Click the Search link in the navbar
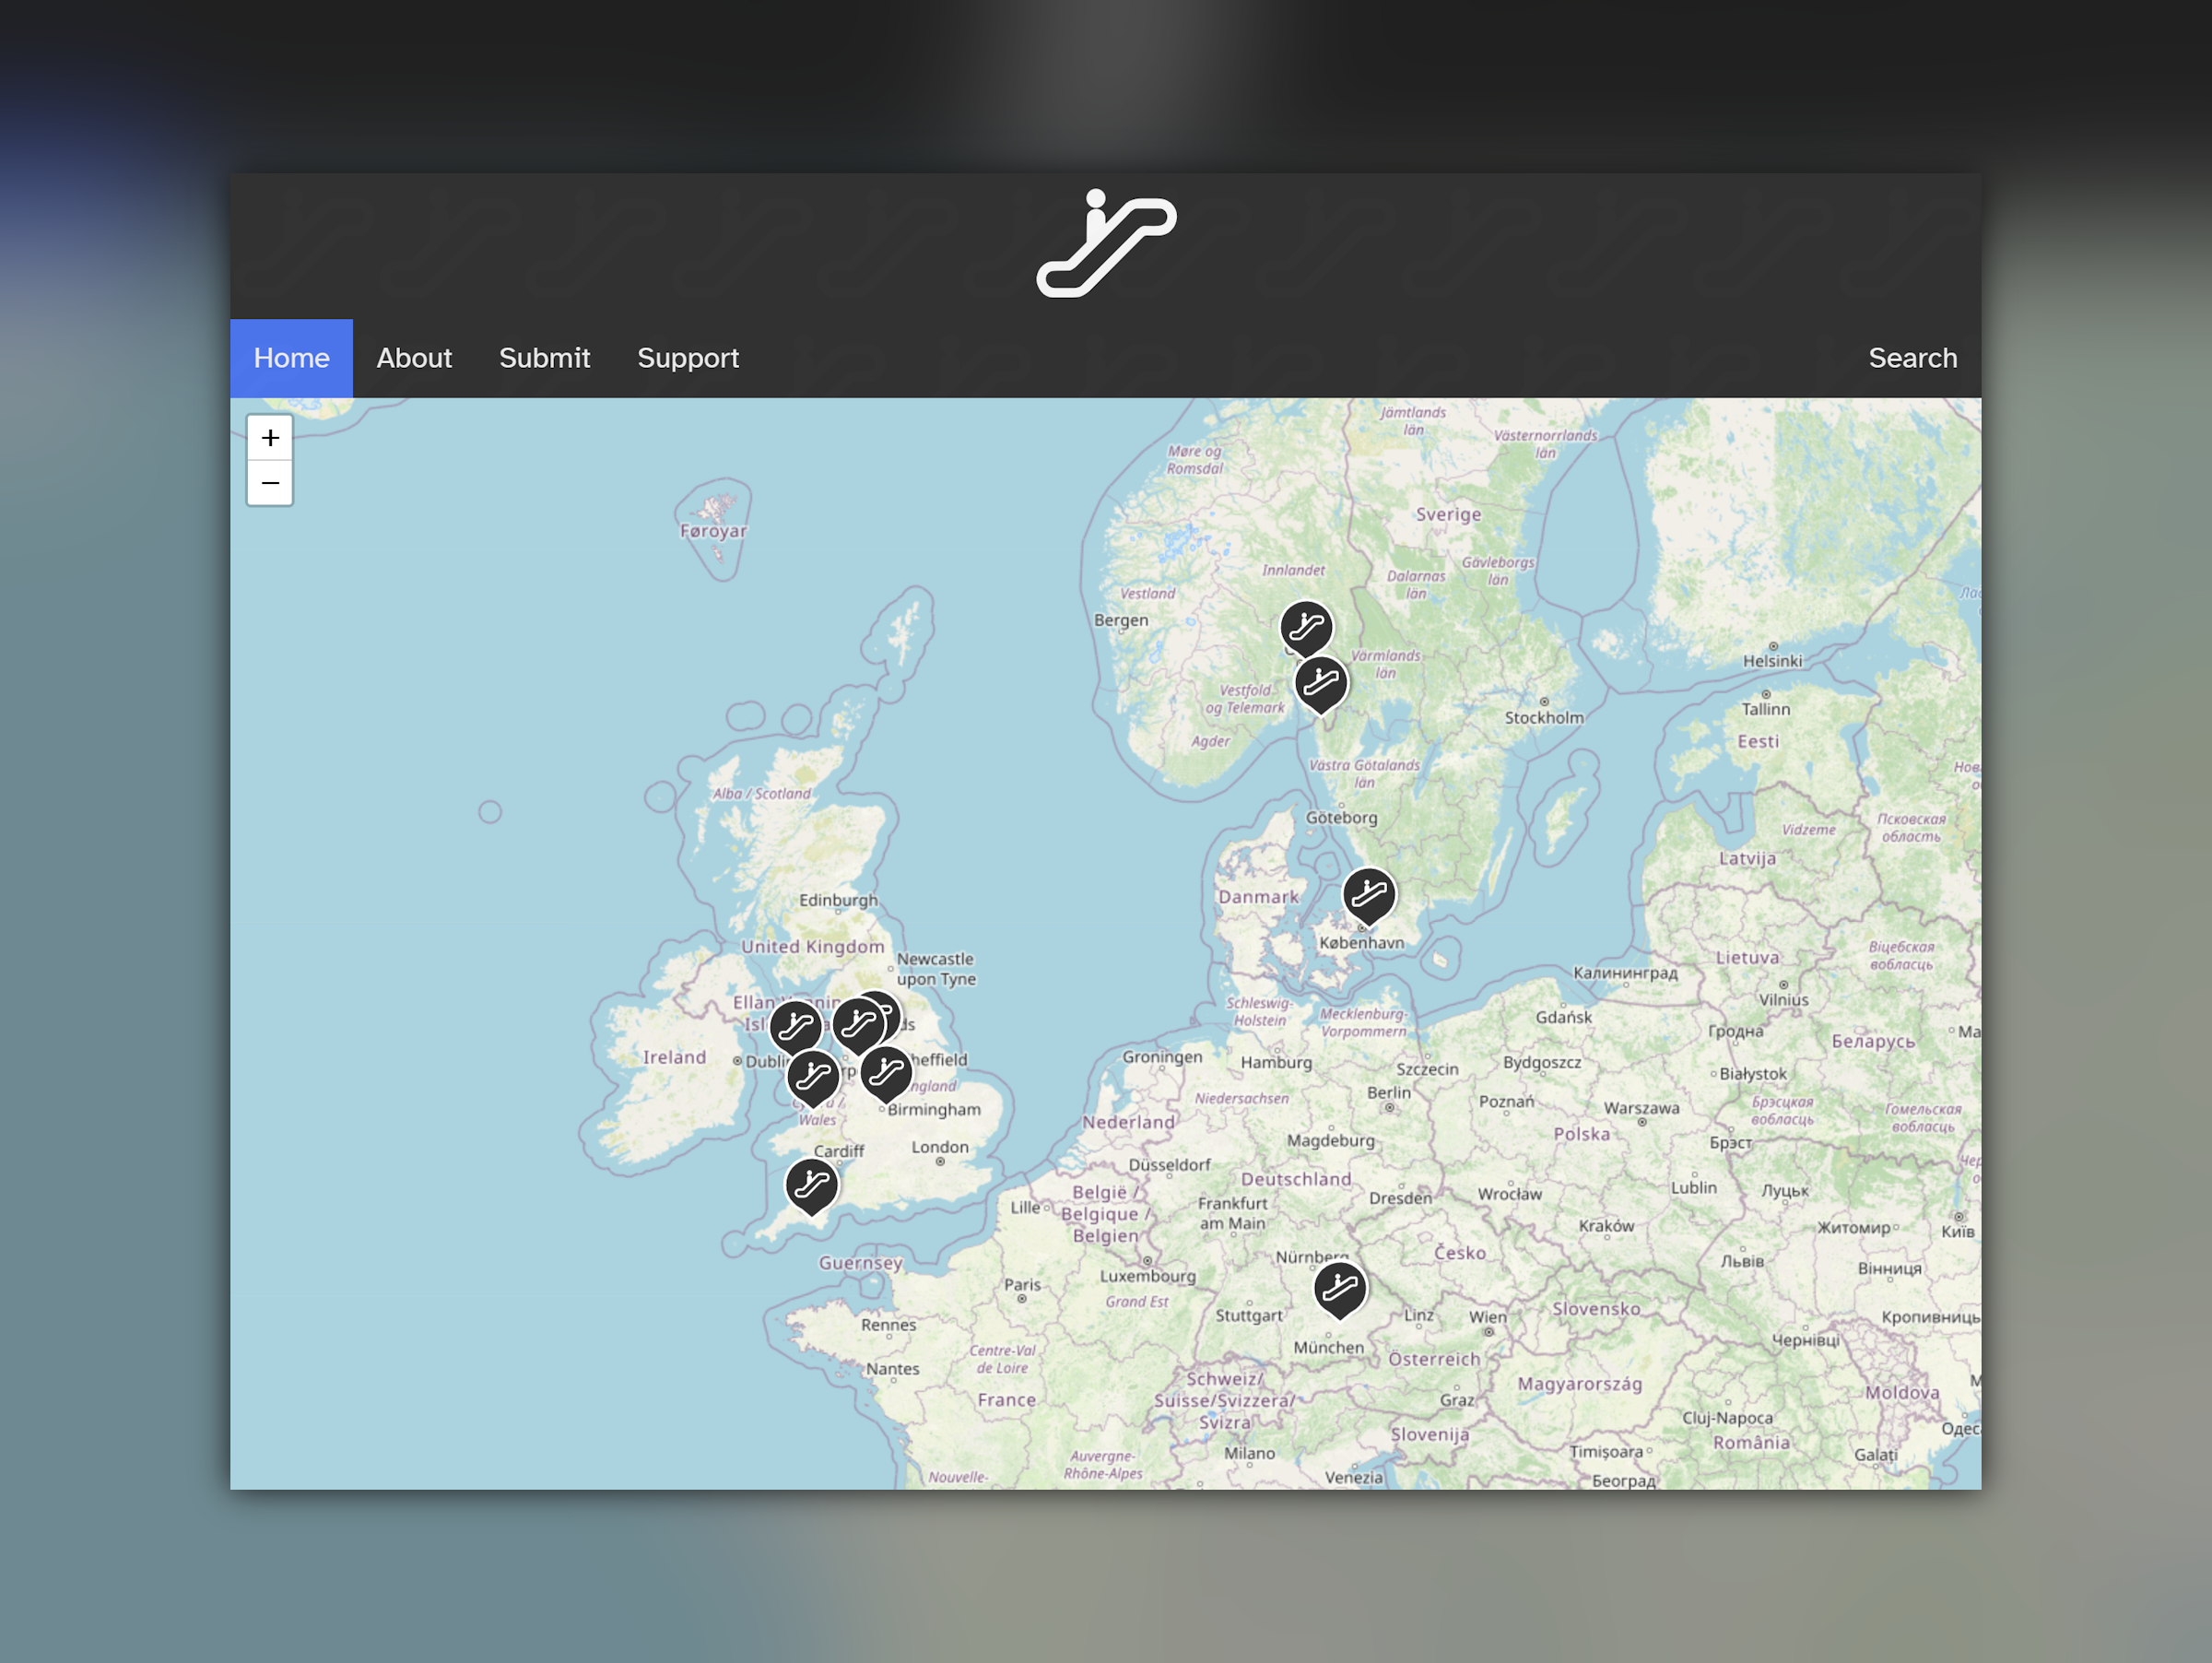The image size is (2212, 1663). [1912, 358]
